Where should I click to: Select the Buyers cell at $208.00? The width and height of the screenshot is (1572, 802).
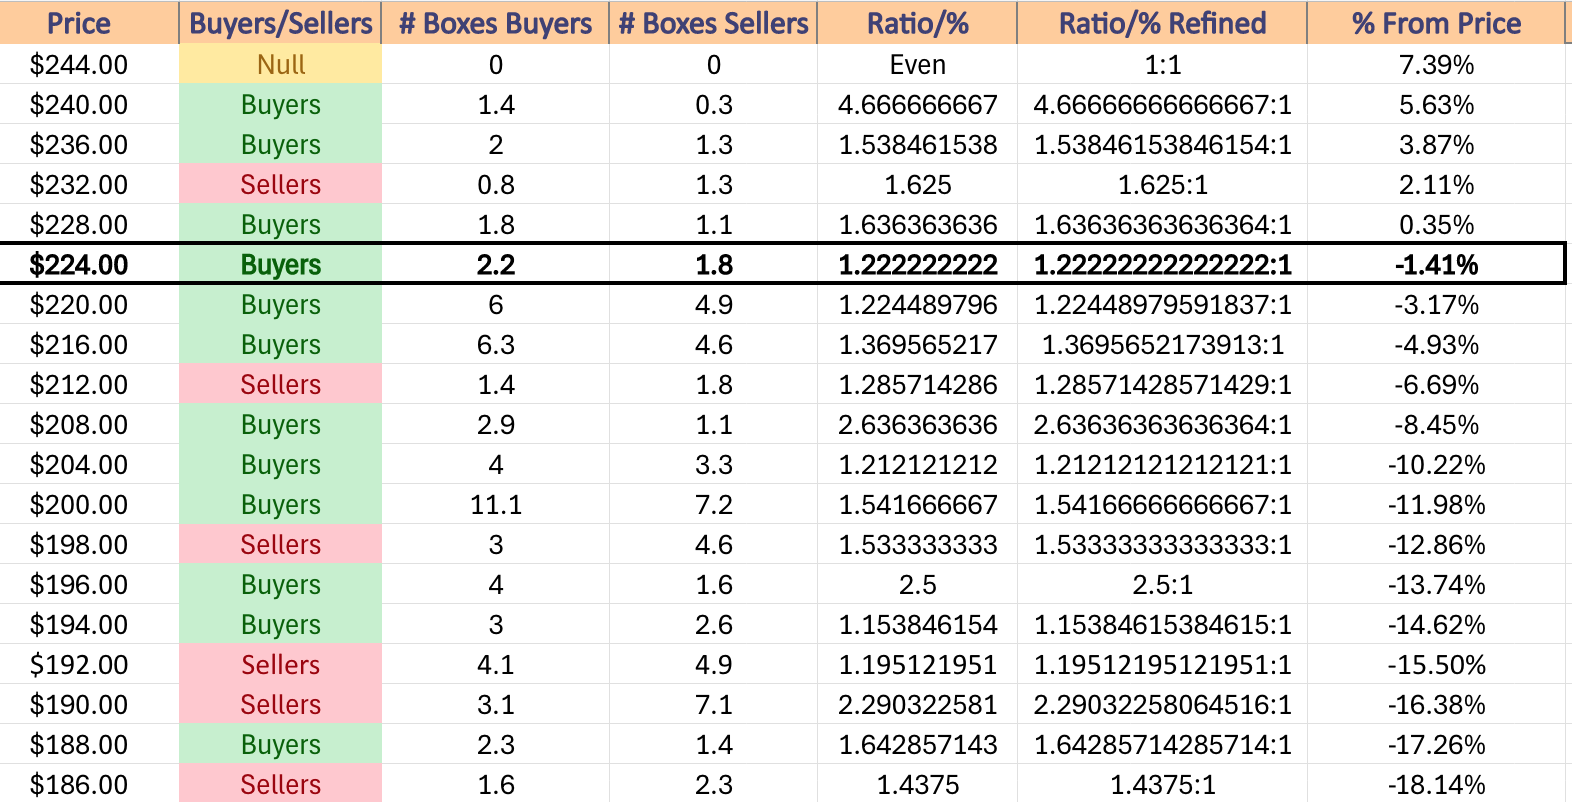coord(280,424)
